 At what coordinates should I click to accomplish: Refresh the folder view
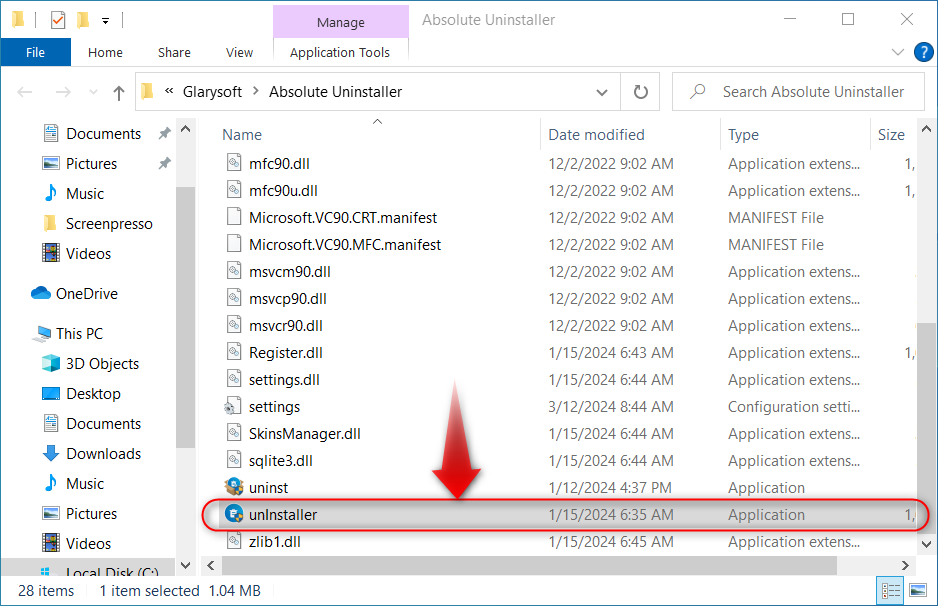click(641, 92)
